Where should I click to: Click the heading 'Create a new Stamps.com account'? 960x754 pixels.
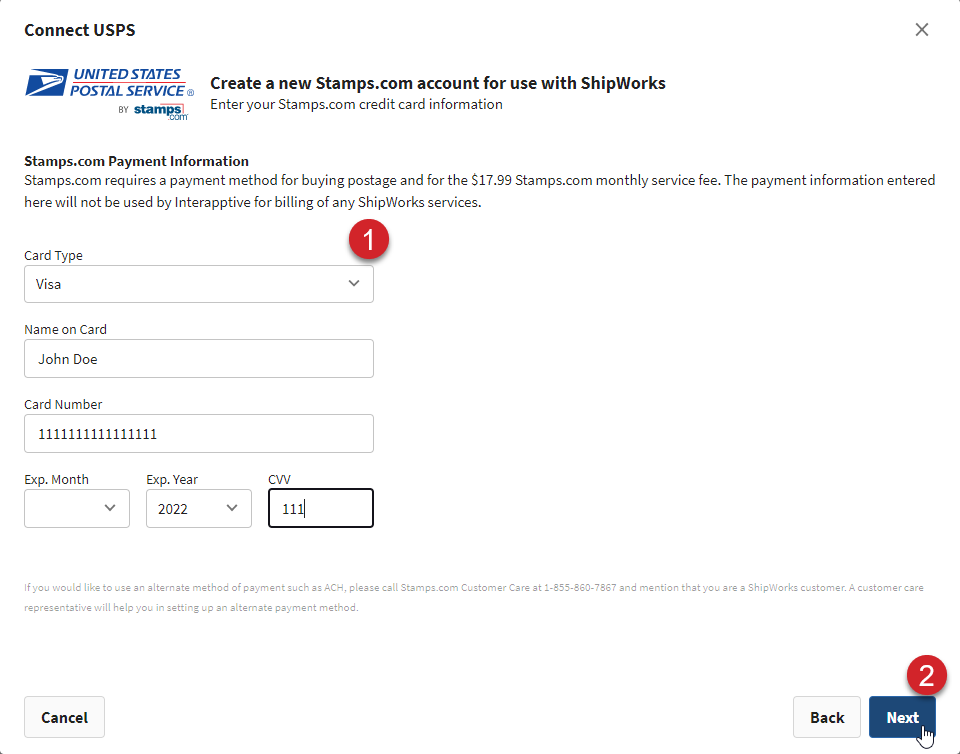tap(438, 83)
